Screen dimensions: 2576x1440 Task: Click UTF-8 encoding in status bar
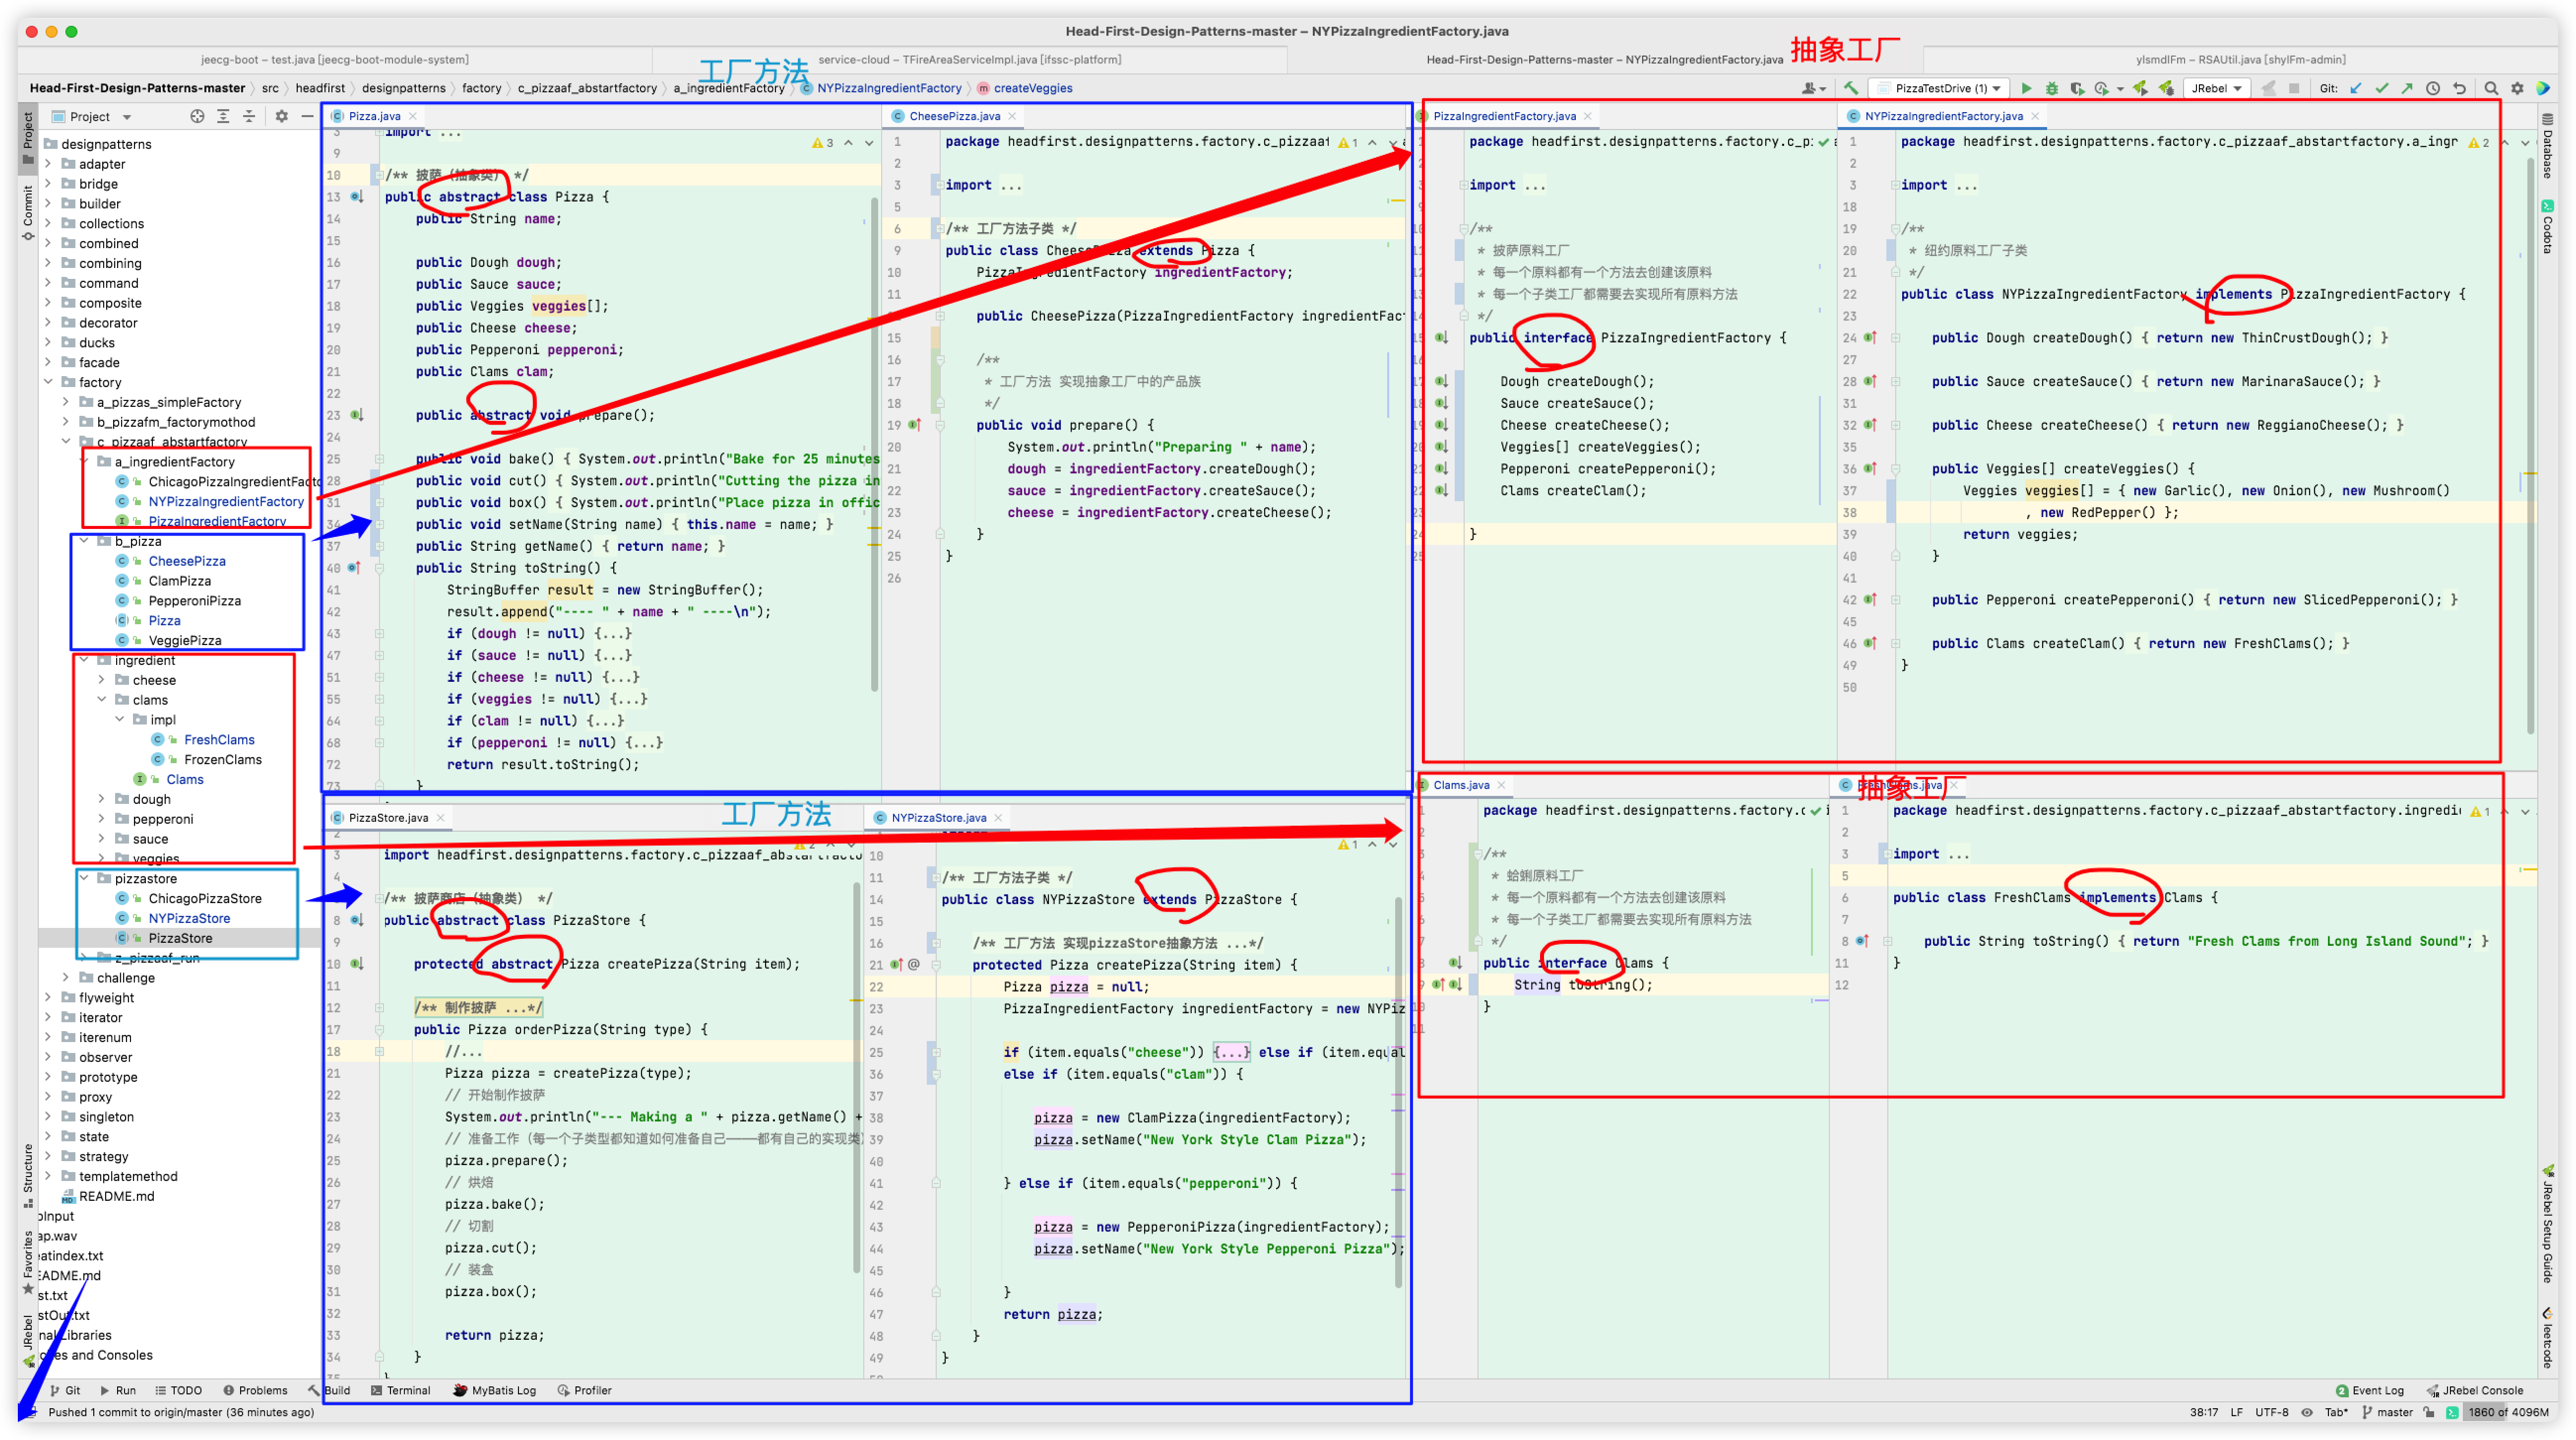pos(2272,1412)
